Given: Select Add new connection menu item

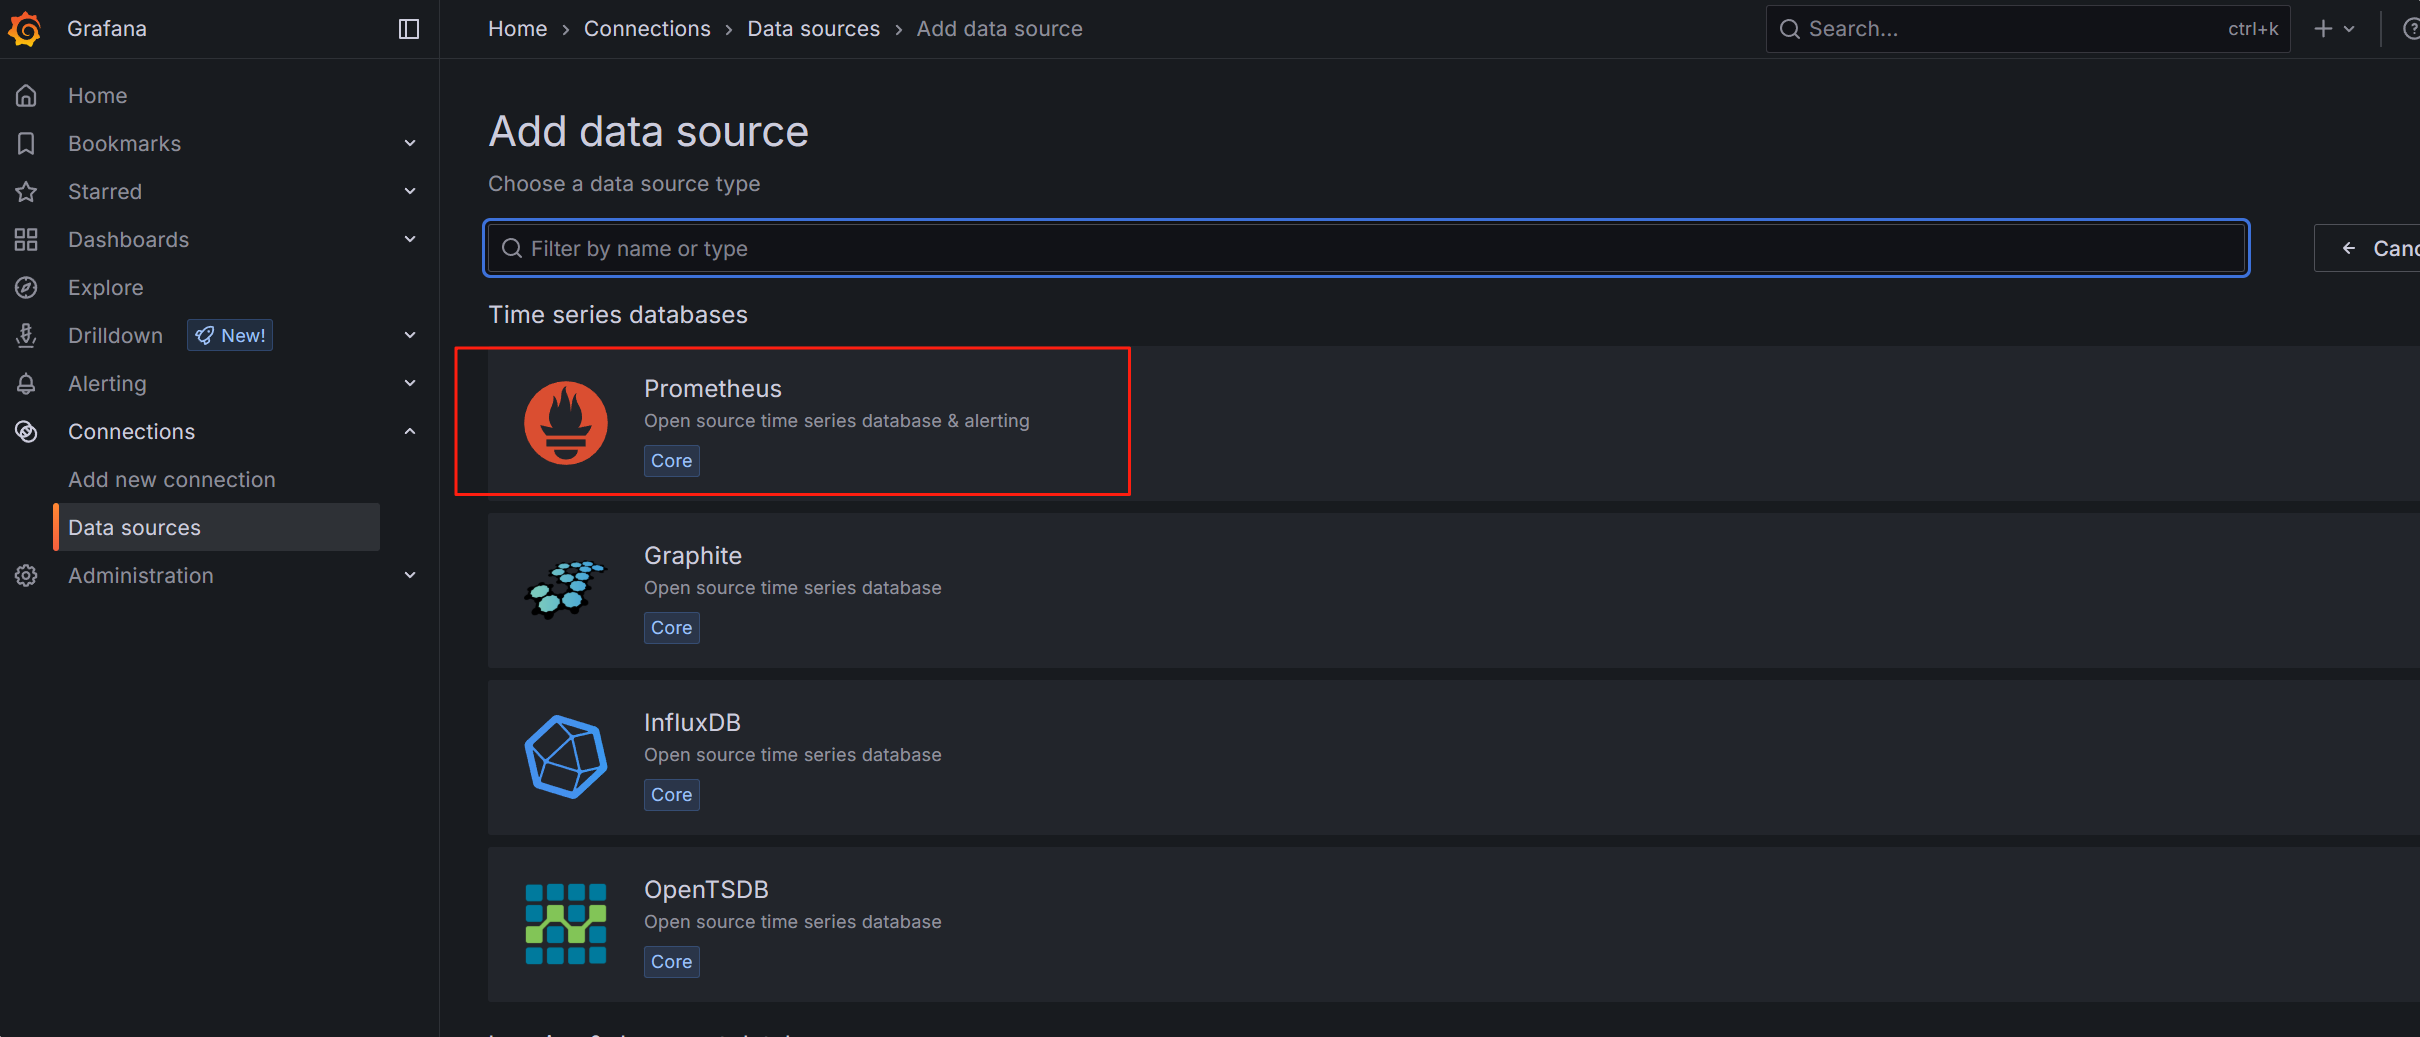Looking at the screenshot, I should (x=172, y=480).
